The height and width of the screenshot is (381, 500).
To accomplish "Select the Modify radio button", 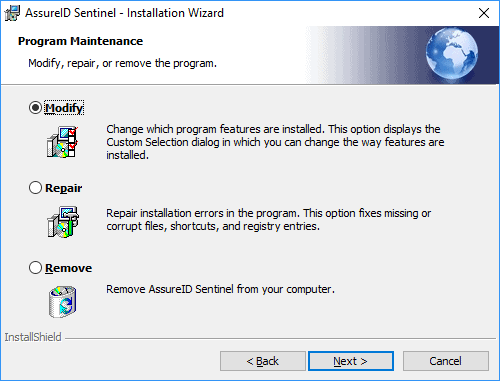I will 35,108.
